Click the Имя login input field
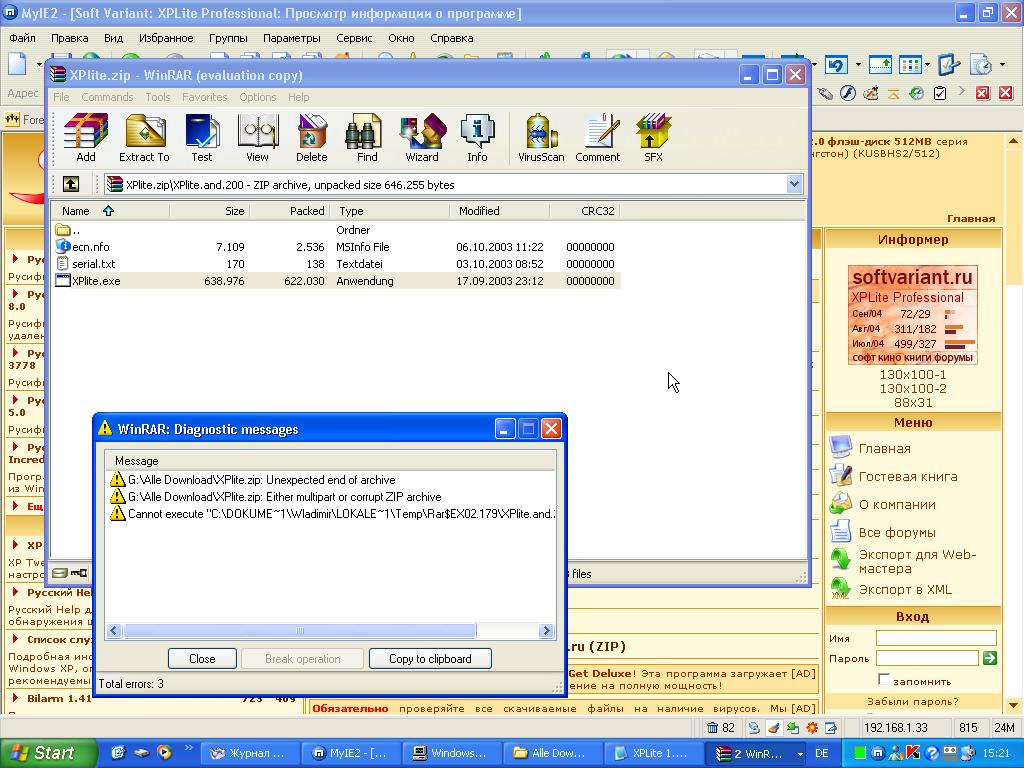 (936, 638)
